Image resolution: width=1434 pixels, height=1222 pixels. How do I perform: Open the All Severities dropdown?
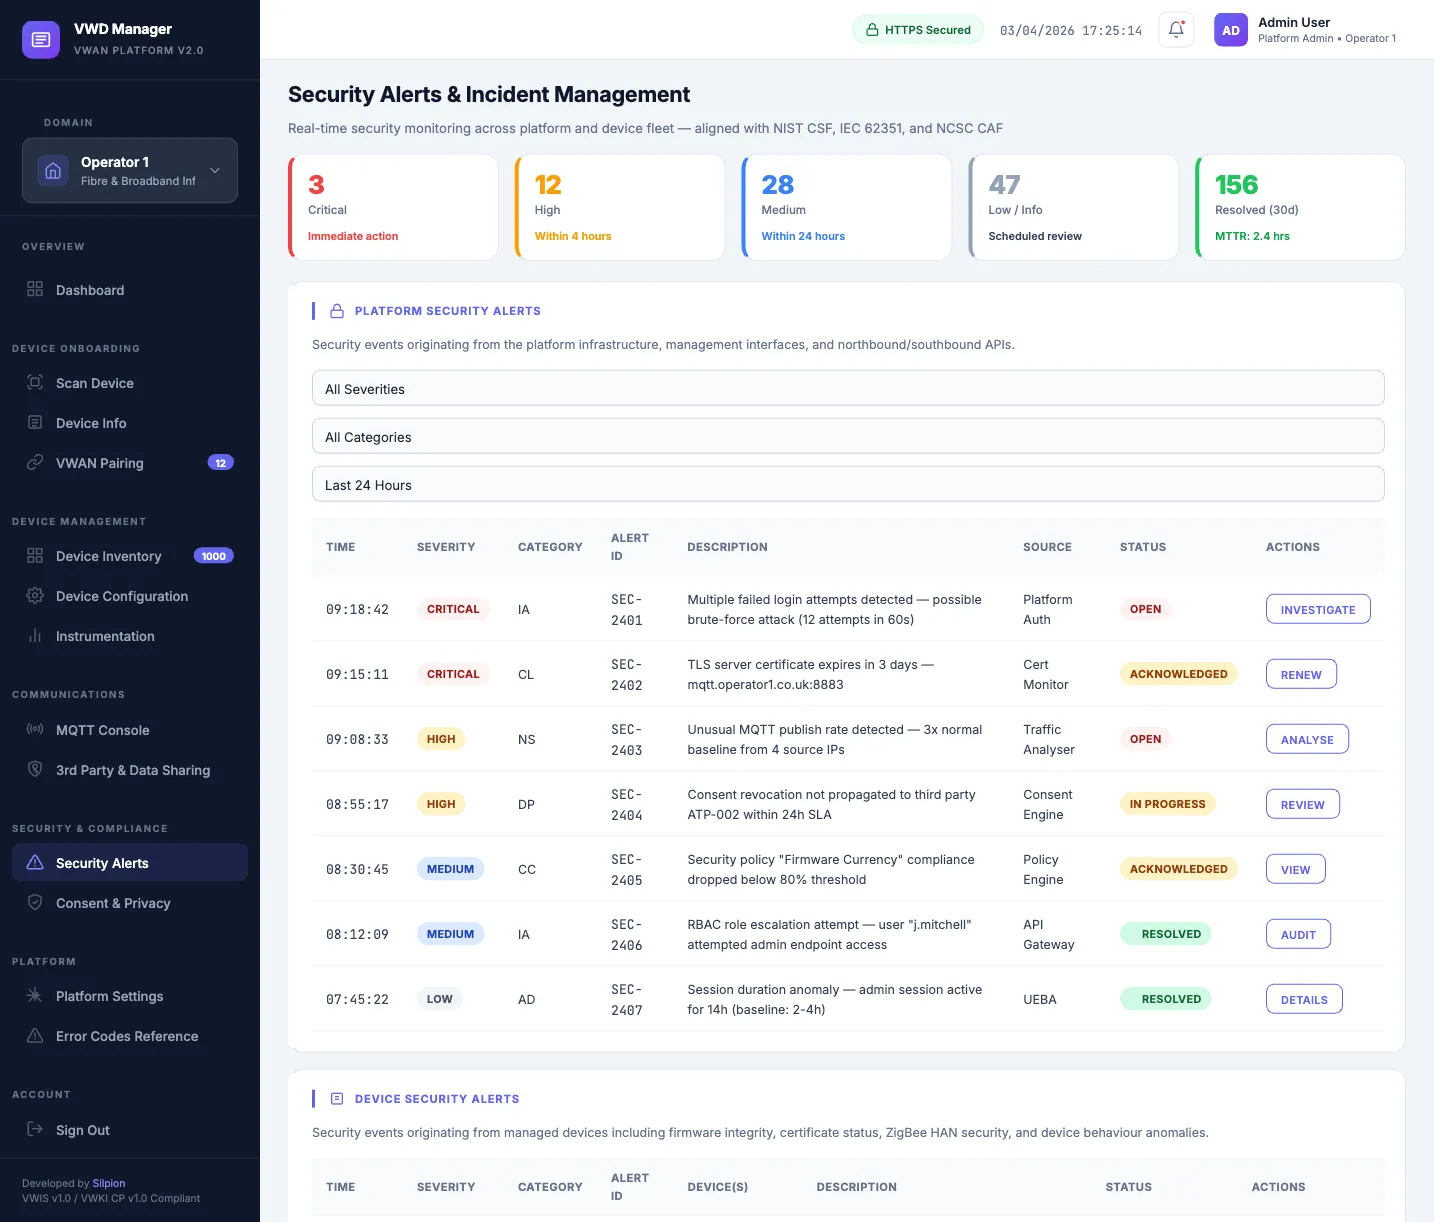pos(847,388)
